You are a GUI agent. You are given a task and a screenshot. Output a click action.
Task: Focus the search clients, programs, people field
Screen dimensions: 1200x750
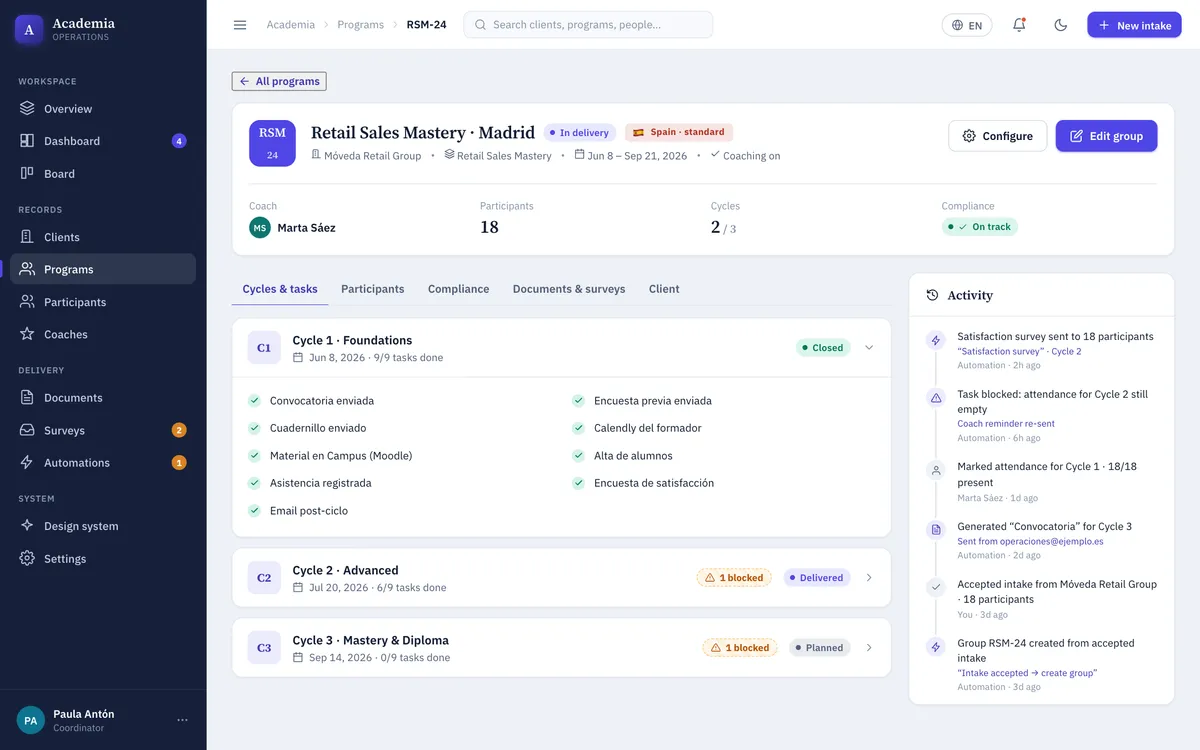click(x=588, y=25)
